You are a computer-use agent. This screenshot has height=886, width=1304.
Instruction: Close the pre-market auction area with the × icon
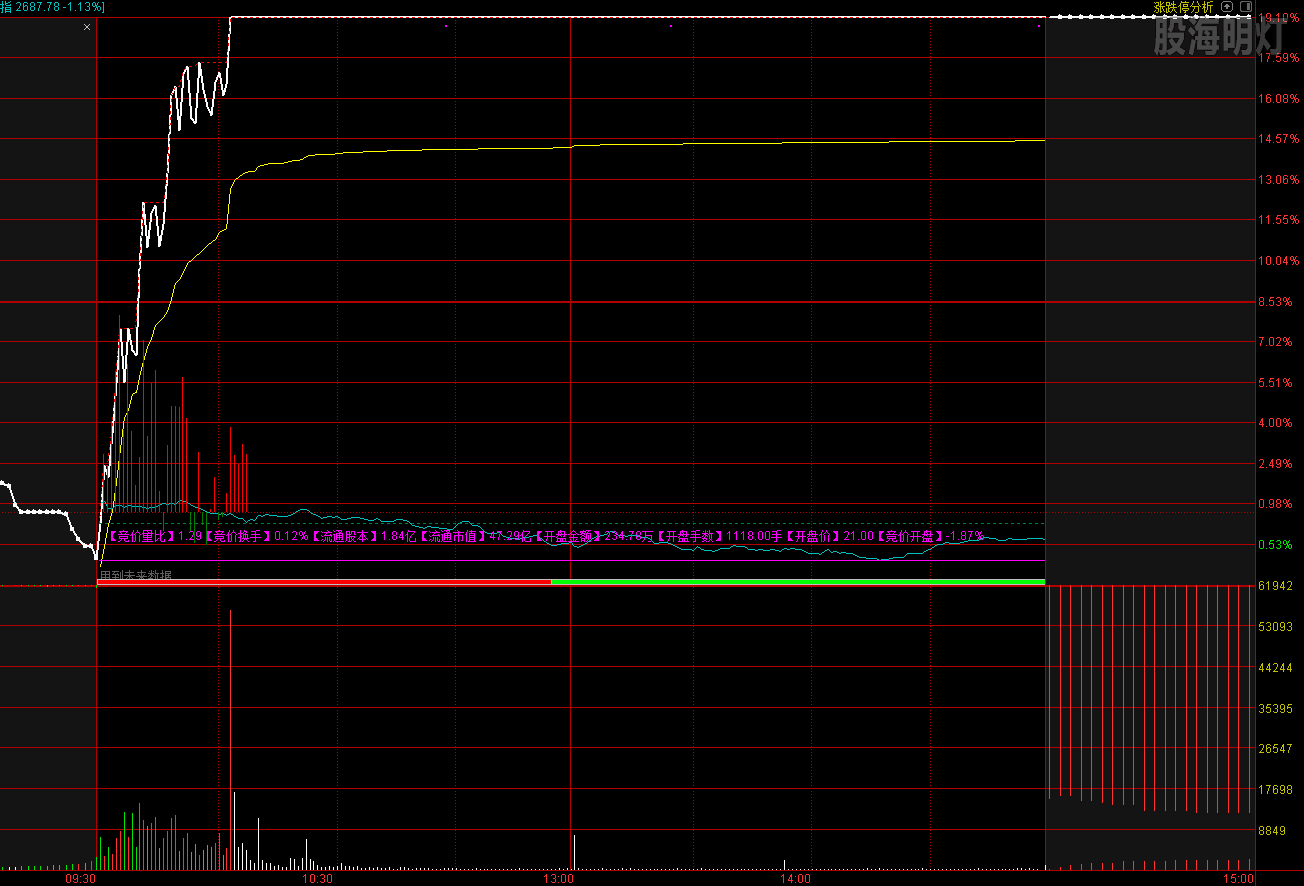point(87,27)
